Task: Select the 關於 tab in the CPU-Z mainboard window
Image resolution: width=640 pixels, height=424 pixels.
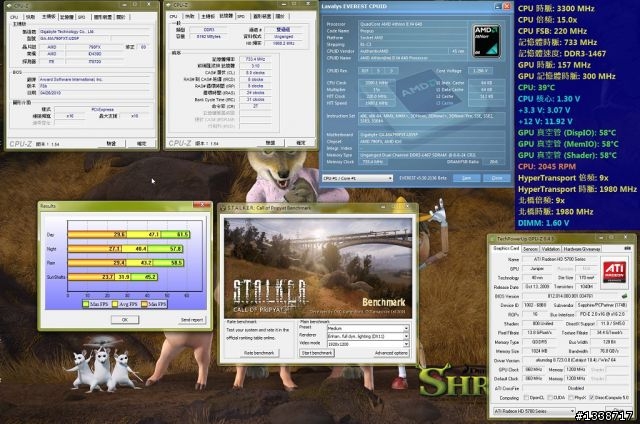Action: click(121, 17)
